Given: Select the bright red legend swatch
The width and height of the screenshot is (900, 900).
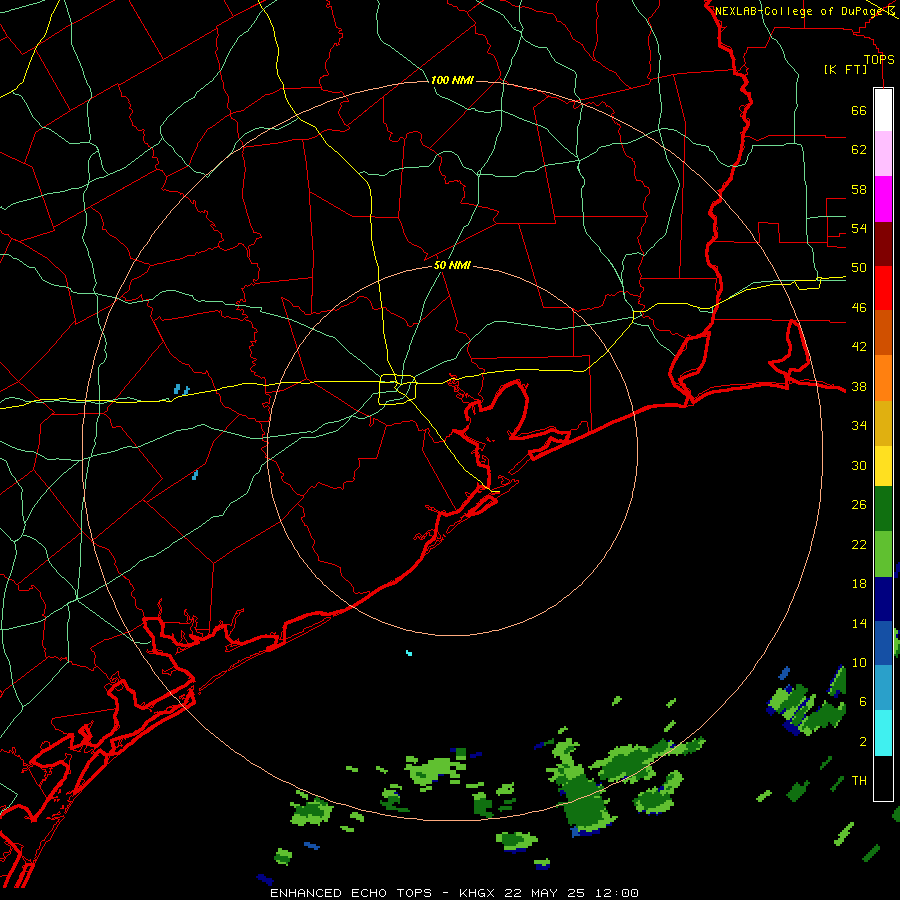Looking at the screenshot, I should click(883, 288).
